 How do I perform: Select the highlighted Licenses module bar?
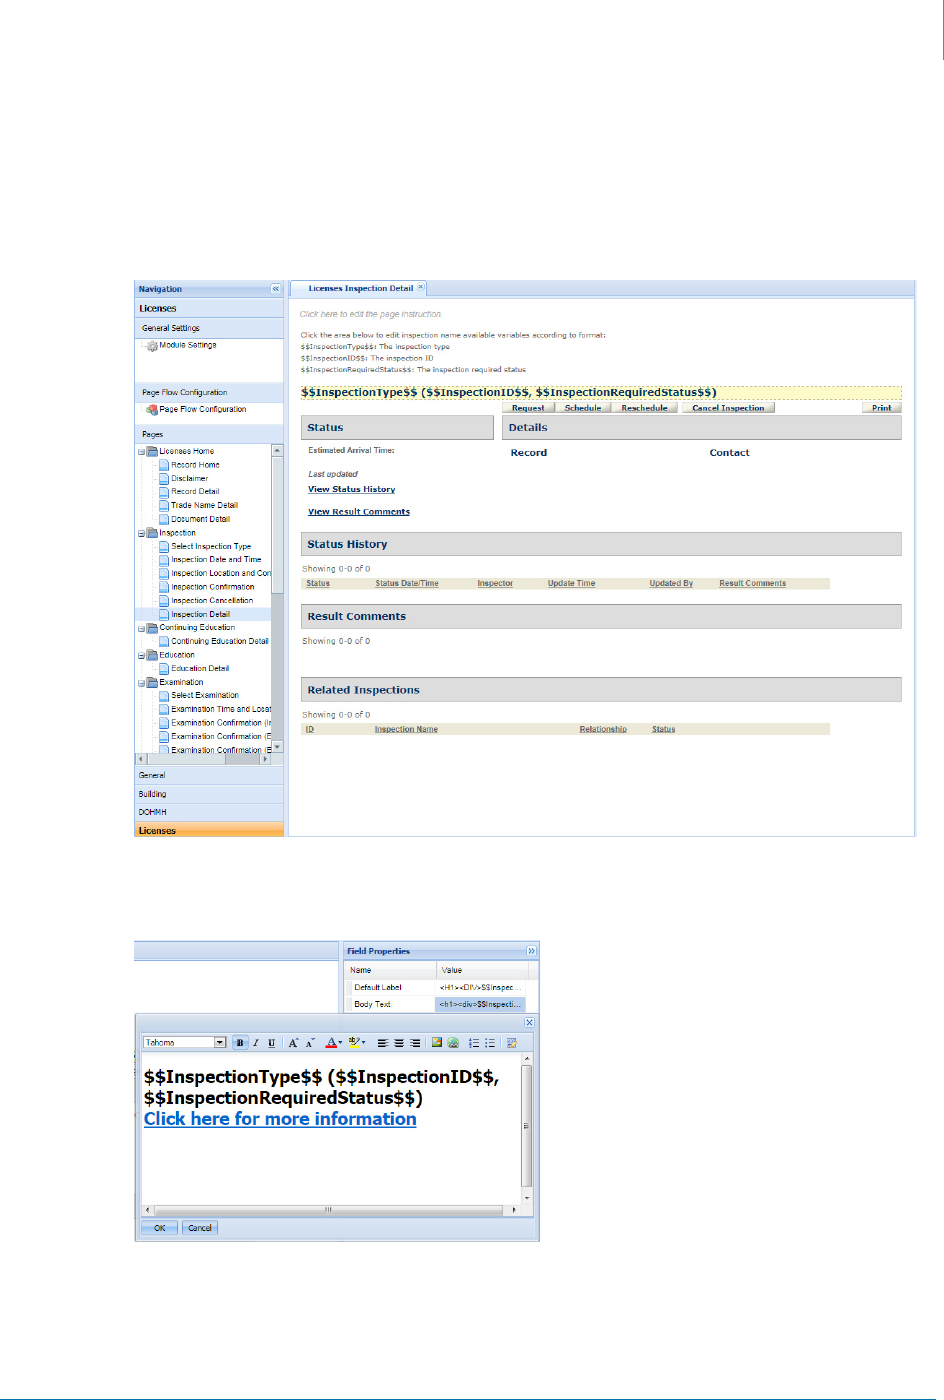(209, 830)
